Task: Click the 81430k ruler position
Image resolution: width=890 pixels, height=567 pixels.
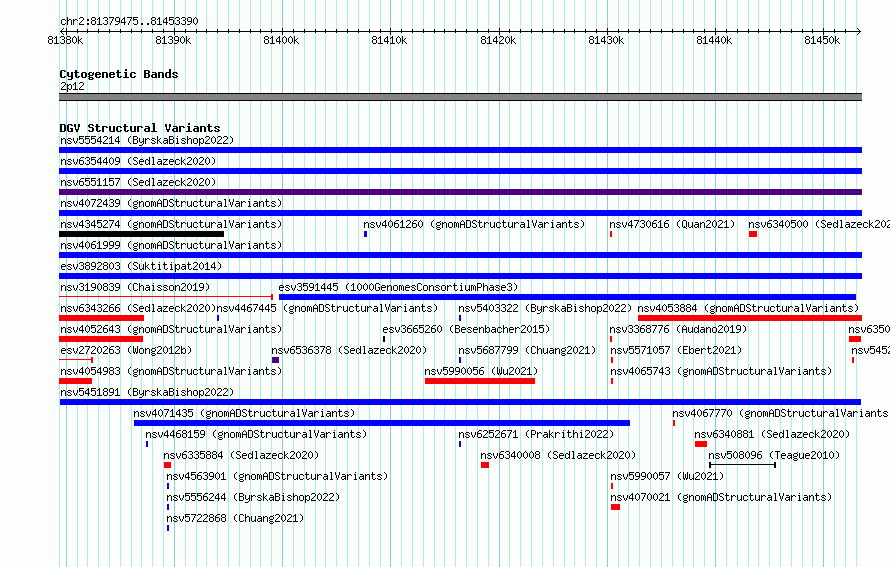Action: coord(606,40)
